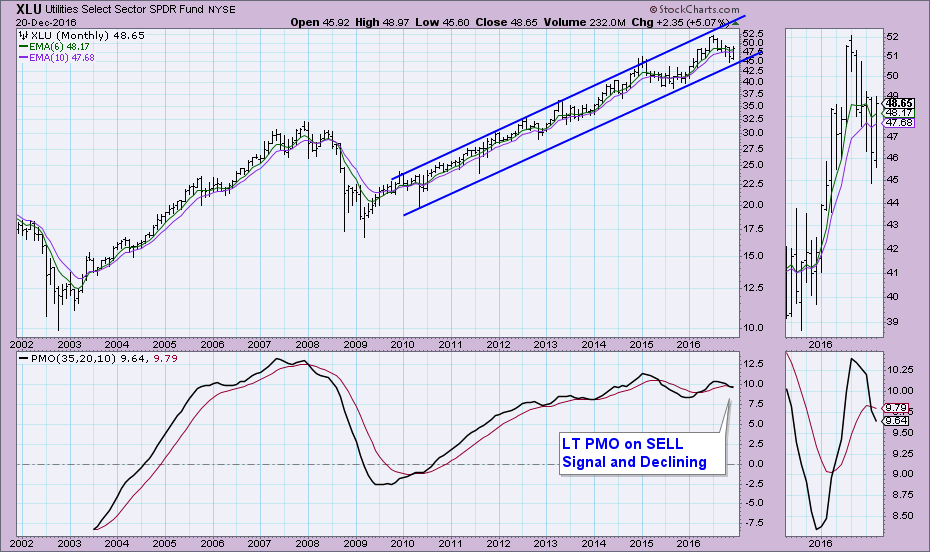The image size is (930, 552).
Task: Click the purple 47.68 tag in the zoom panel
Action: point(900,123)
